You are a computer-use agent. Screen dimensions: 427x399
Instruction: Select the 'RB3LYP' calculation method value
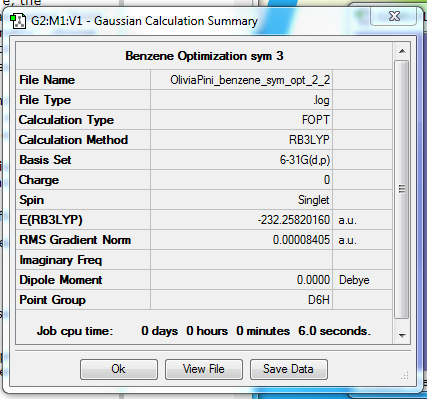tap(309, 140)
